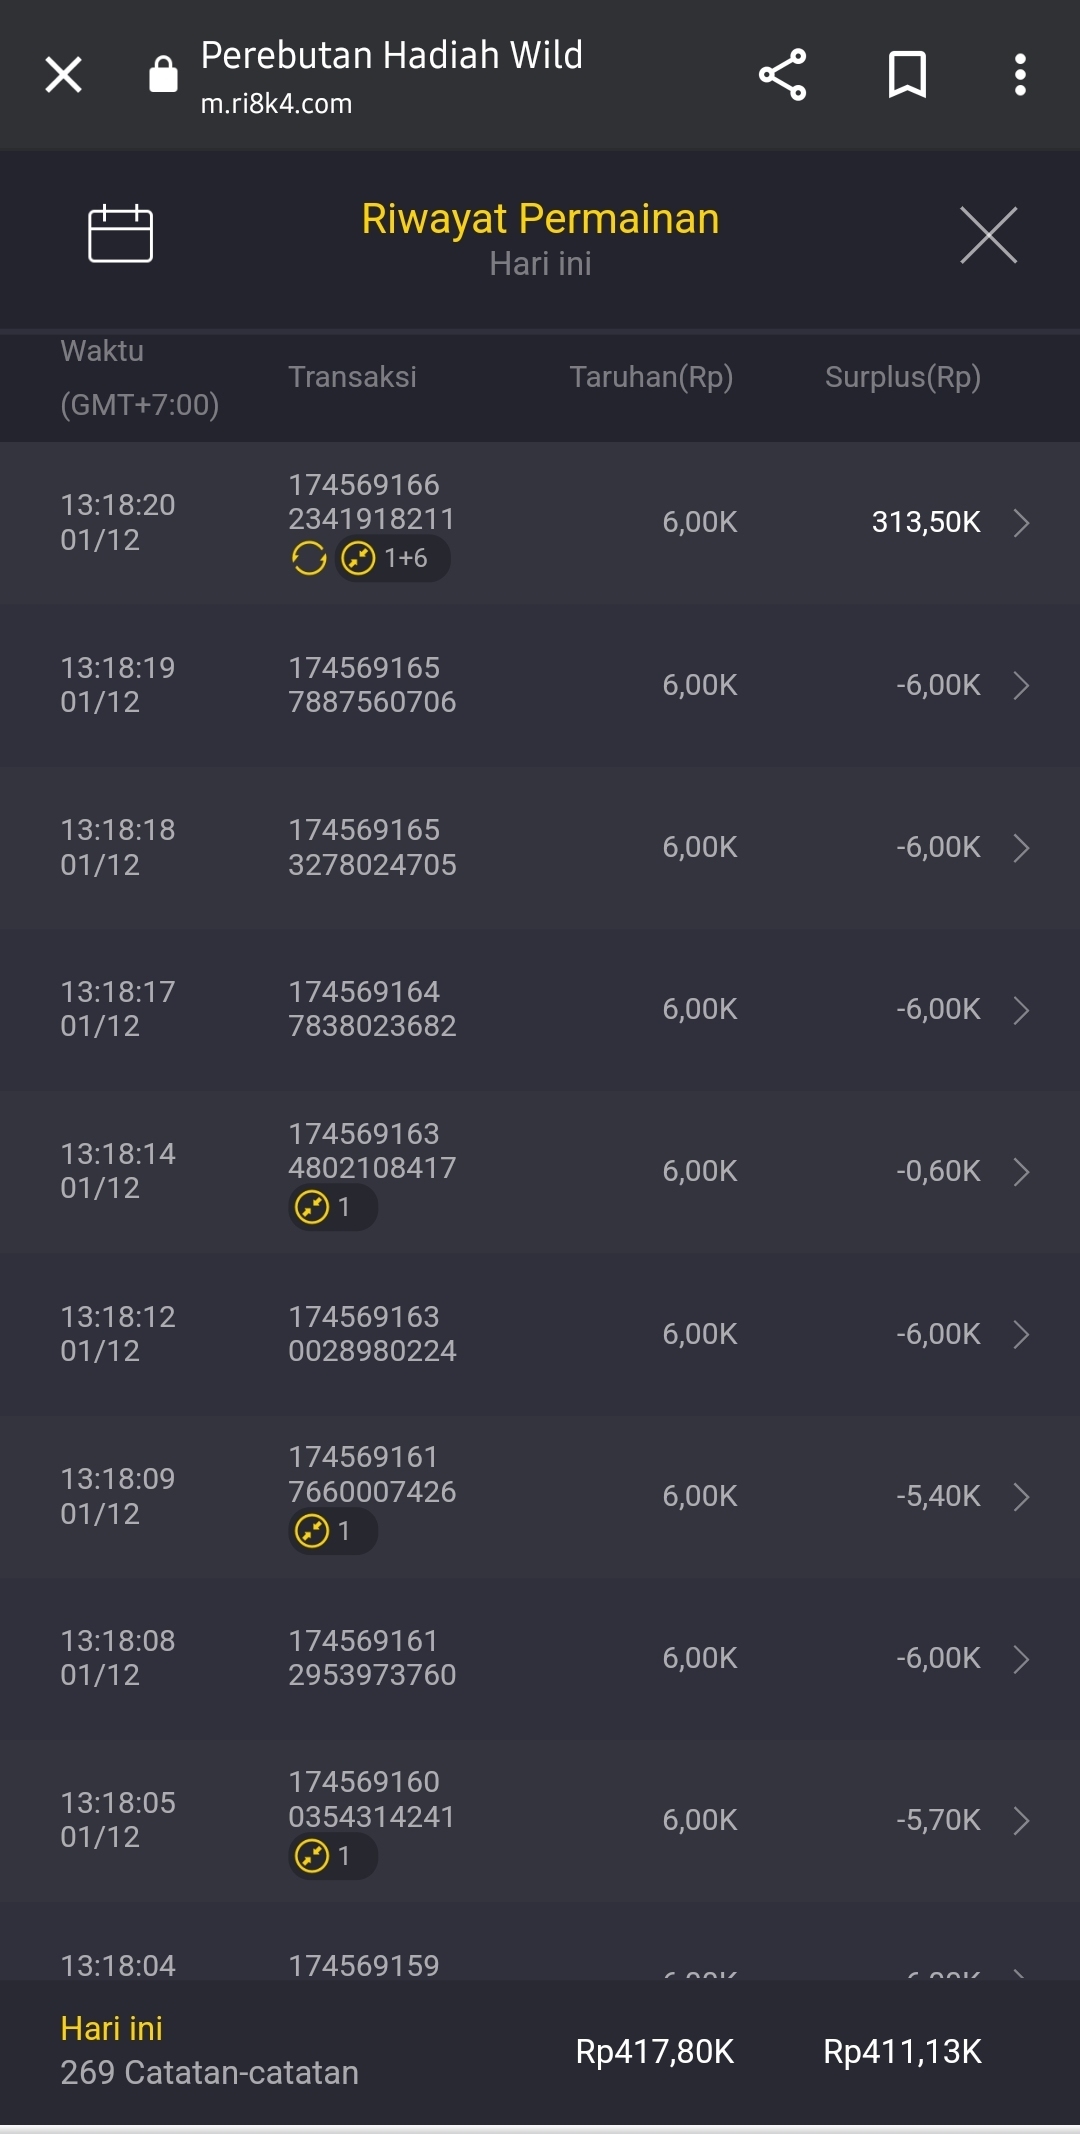This screenshot has height=2134, width=1080.
Task: Expand details for the 13:18:19 transaction
Action: [1021, 686]
